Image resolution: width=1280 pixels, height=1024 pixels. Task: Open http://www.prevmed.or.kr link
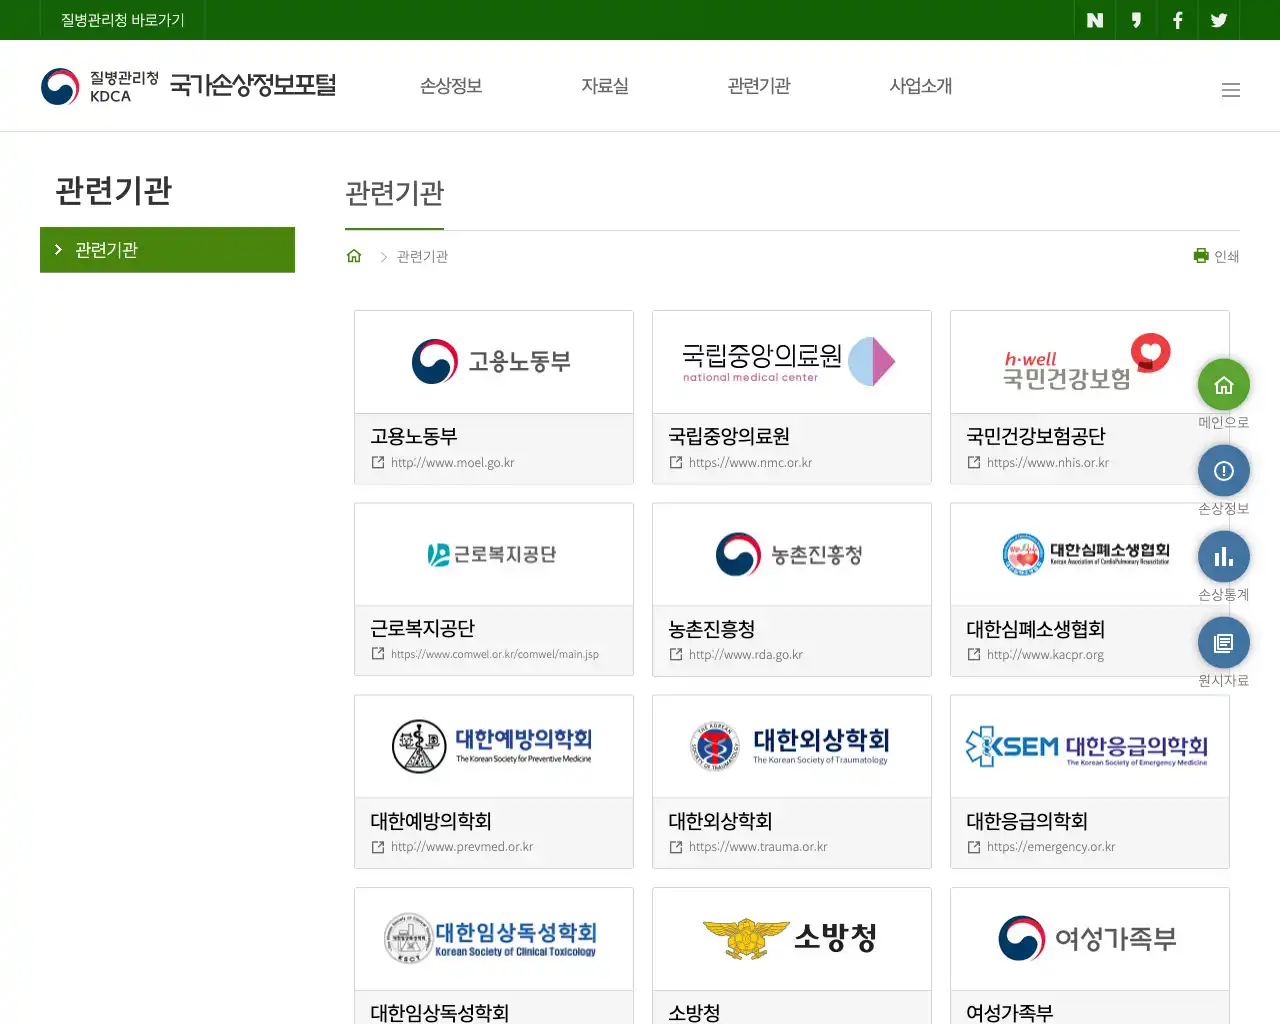(x=462, y=846)
